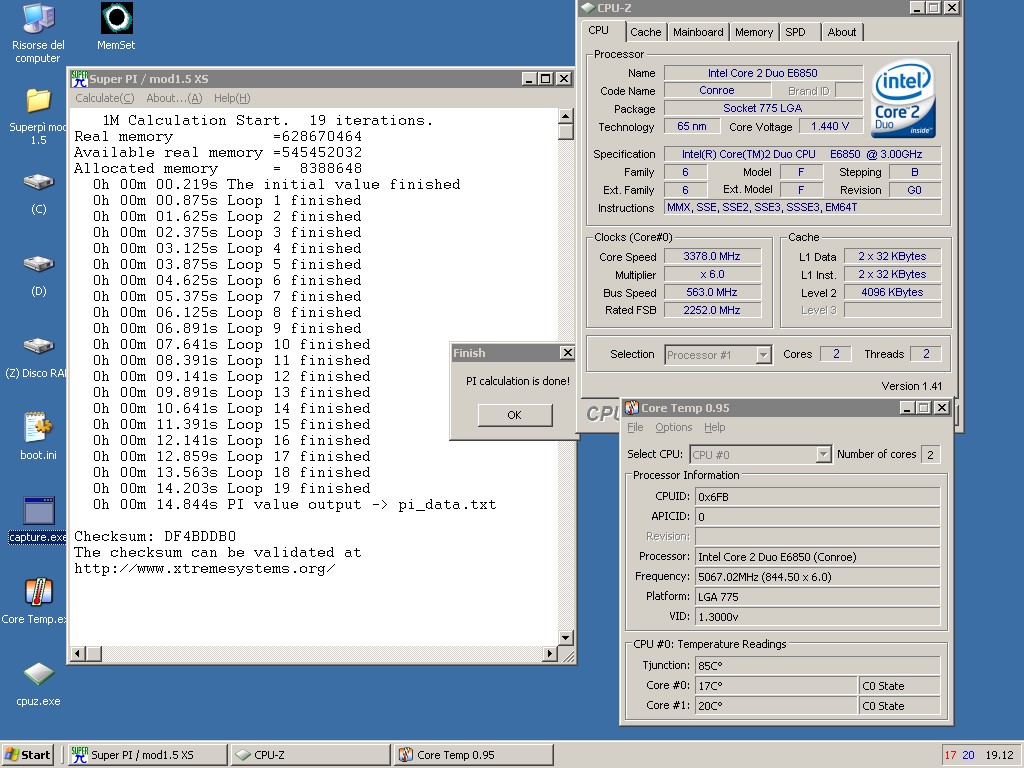Click the Rated FSB 2252.0 MHz value
Screen dimensions: 1024x768
(712, 310)
